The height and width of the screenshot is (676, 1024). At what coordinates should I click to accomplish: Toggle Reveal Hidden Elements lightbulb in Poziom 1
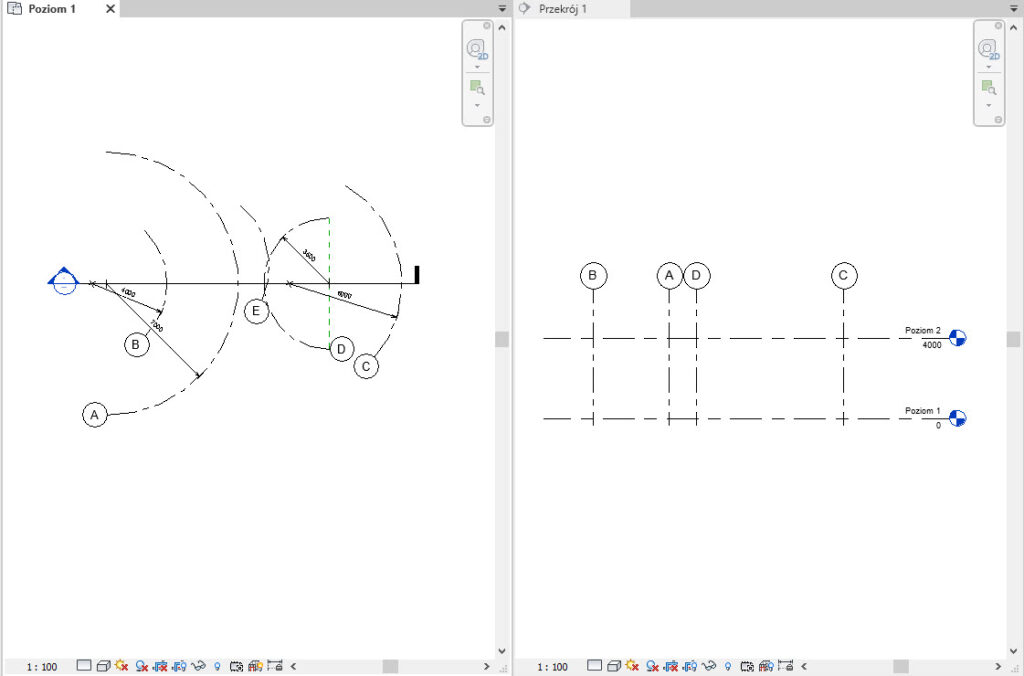[x=217, y=666]
